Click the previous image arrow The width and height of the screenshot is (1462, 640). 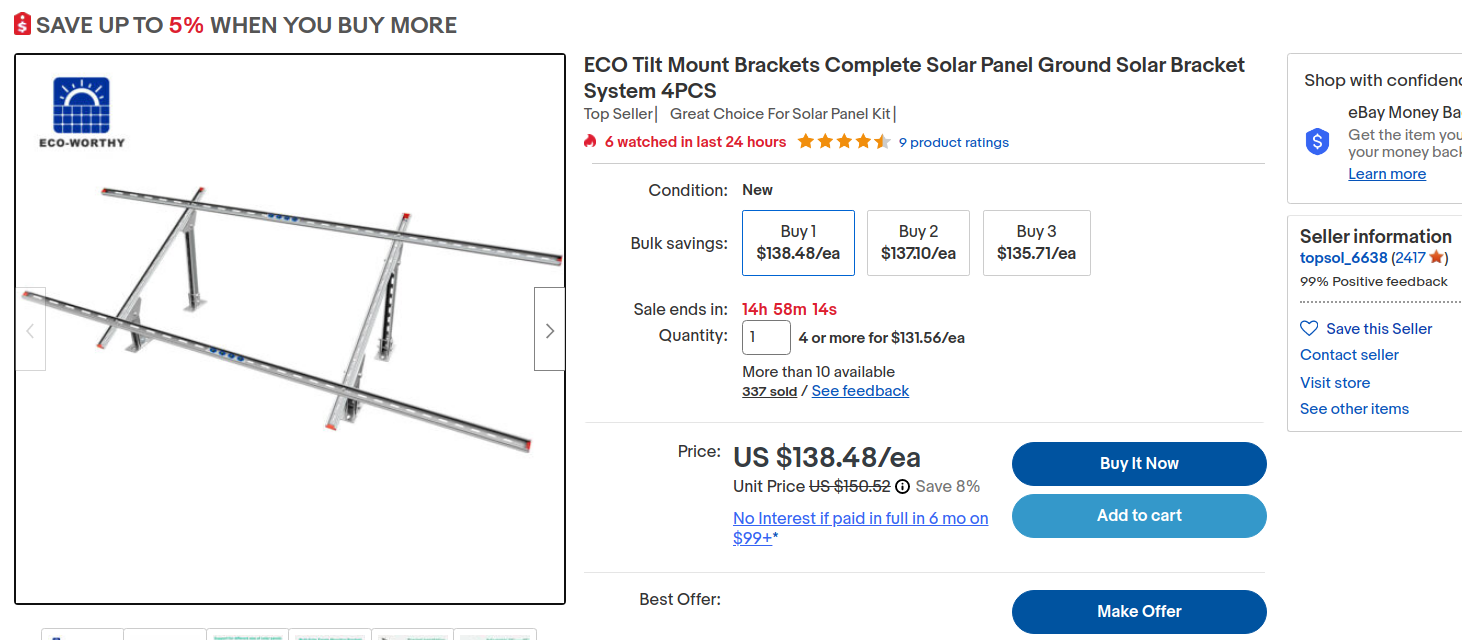point(30,330)
